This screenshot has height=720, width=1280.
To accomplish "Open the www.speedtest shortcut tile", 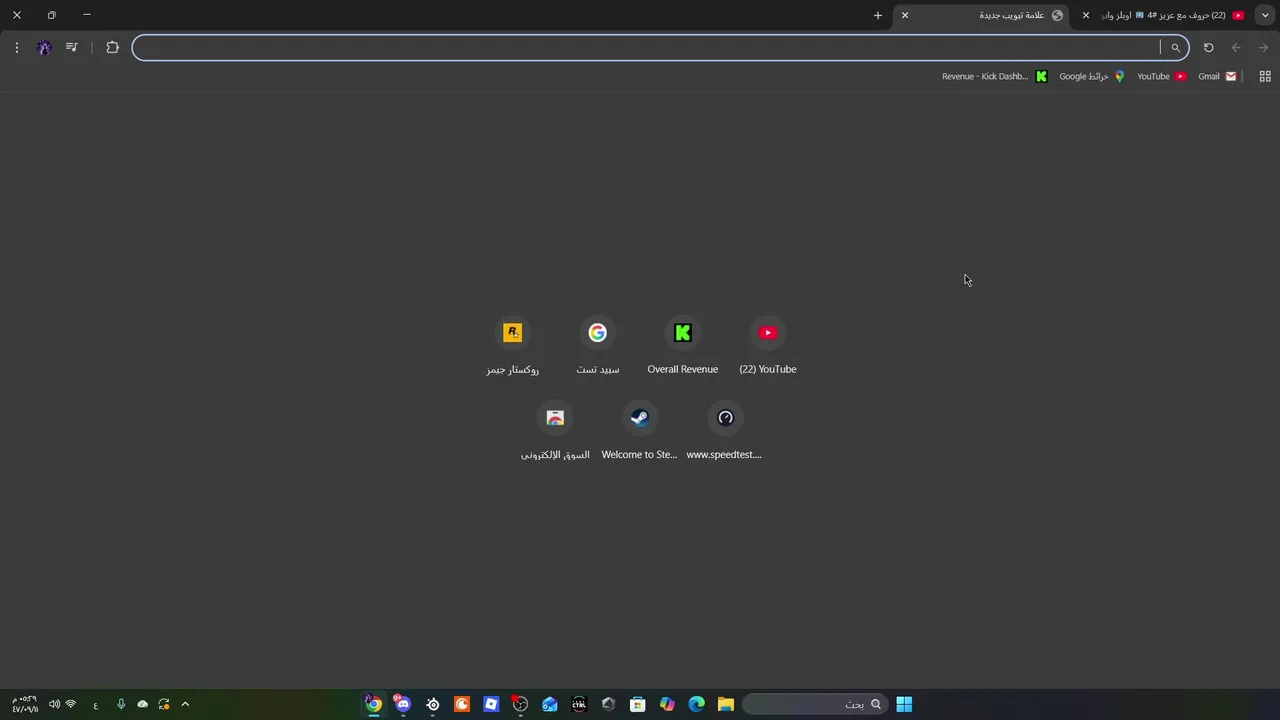I will (725, 431).
